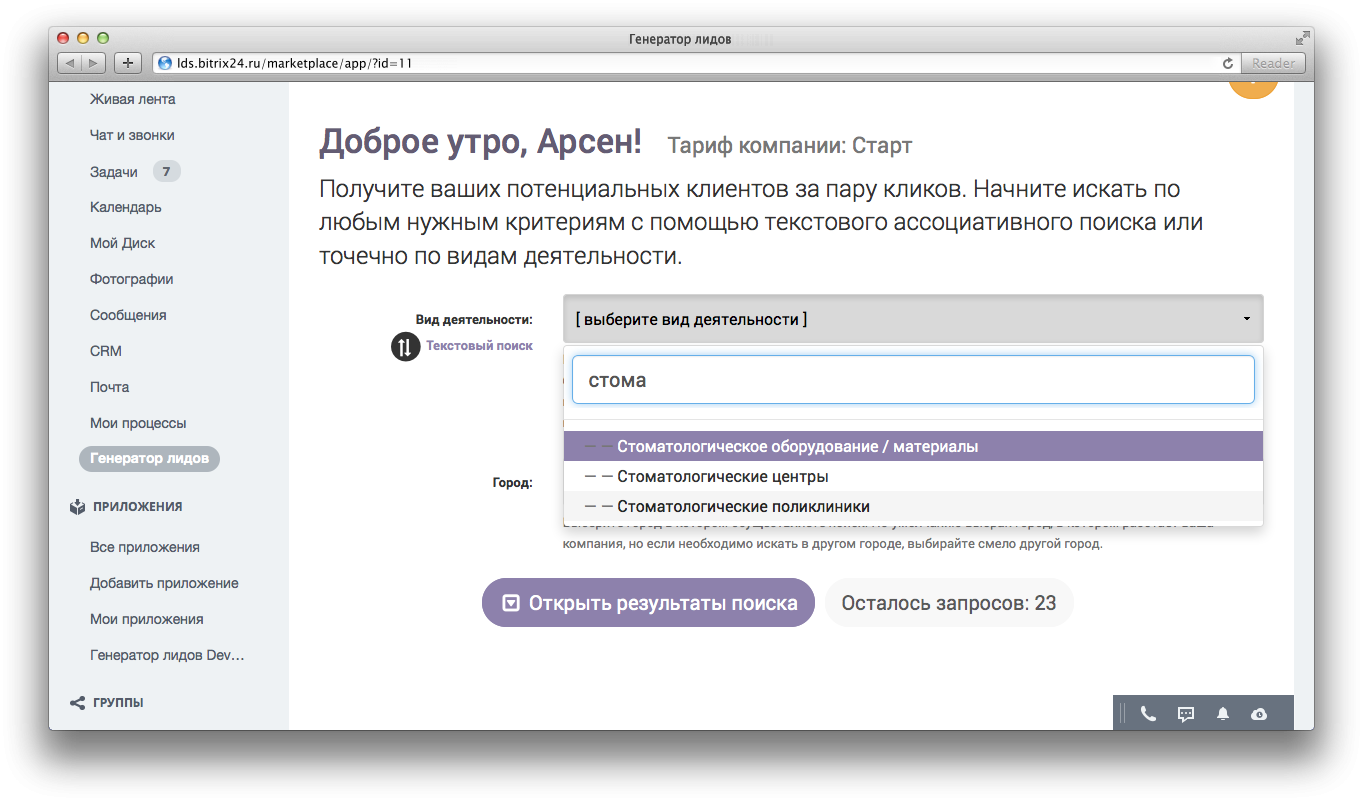The height and width of the screenshot is (801, 1363).
Task: Select Стоматологическое оборудование / материалы option
Action: (x=913, y=446)
